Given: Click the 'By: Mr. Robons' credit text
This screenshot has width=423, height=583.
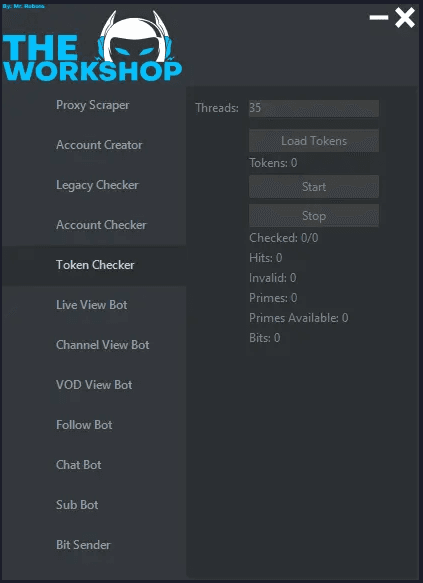Looking at the screenshot, I should (23, 6).
